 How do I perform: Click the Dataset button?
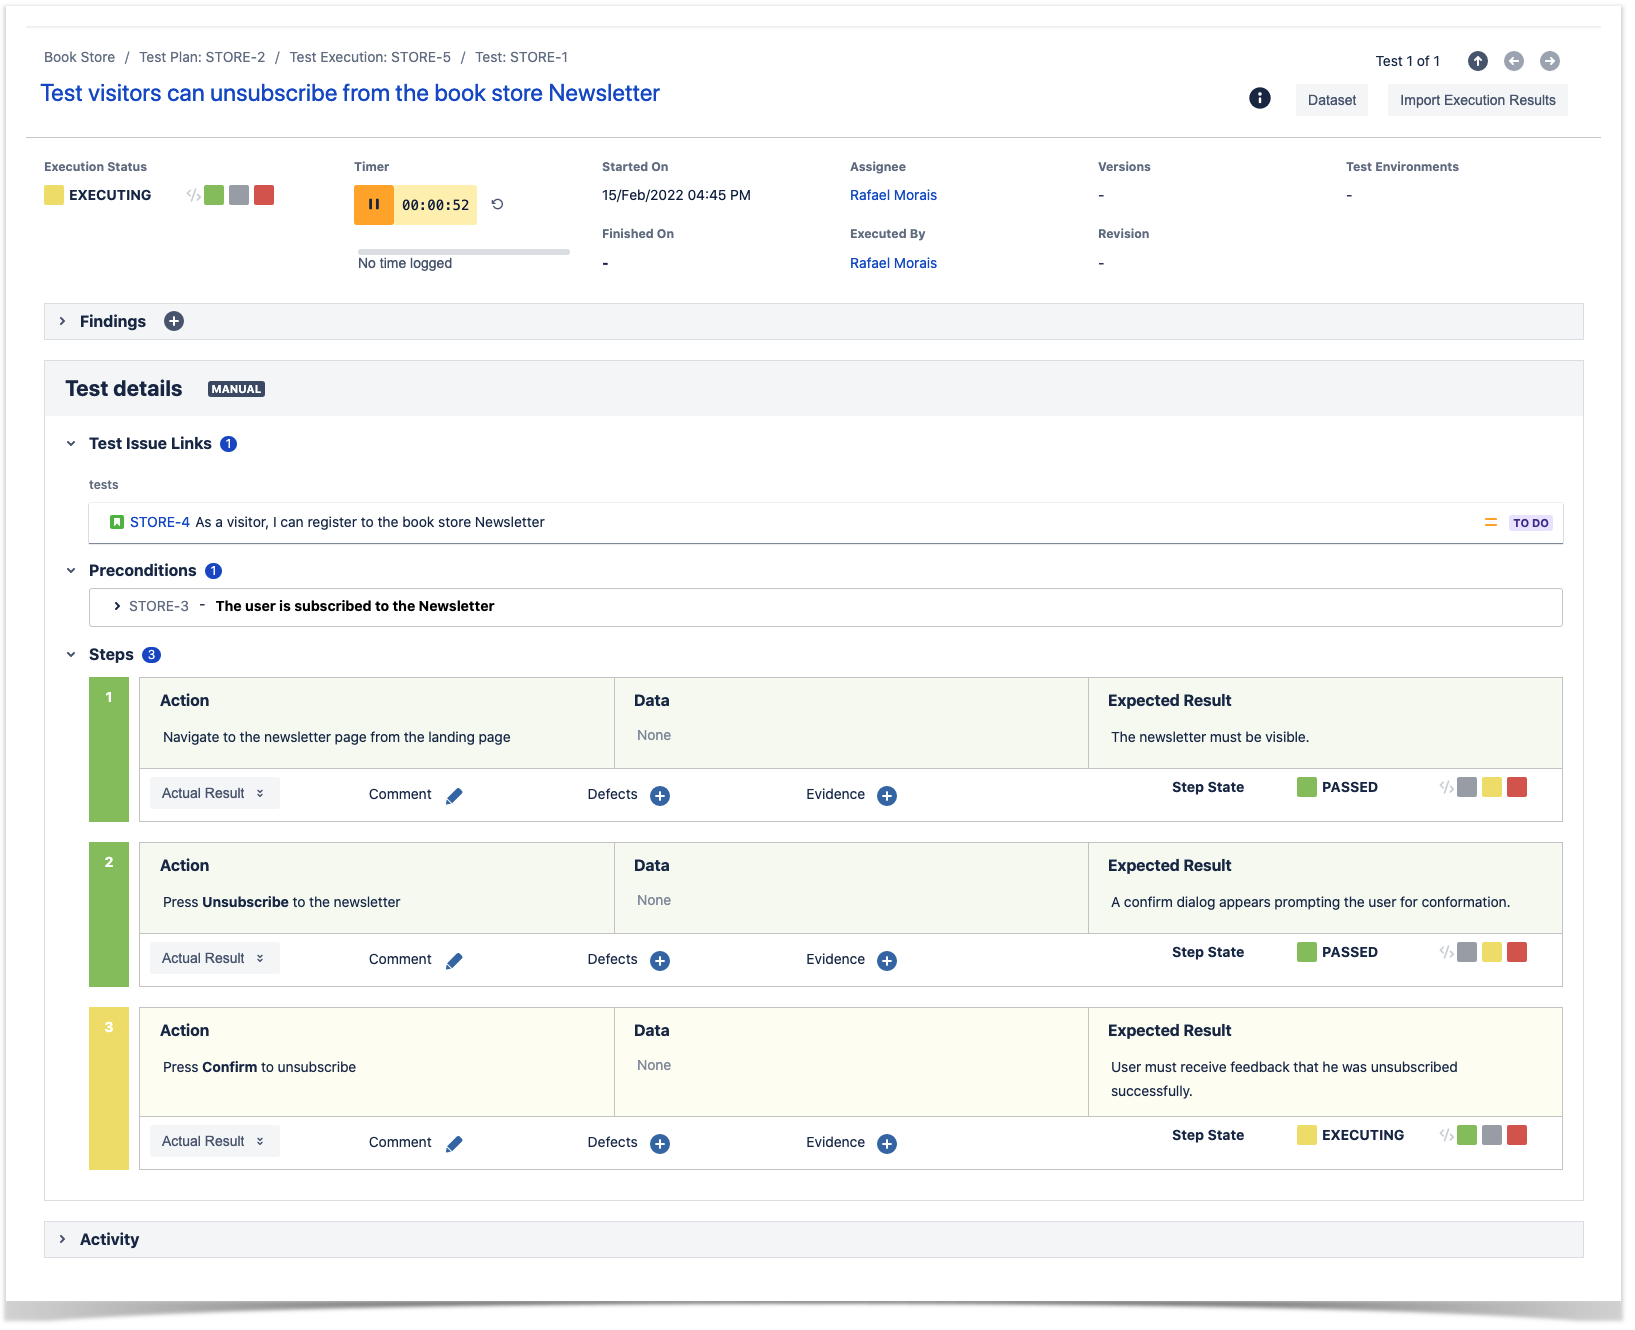[1332, 100]
